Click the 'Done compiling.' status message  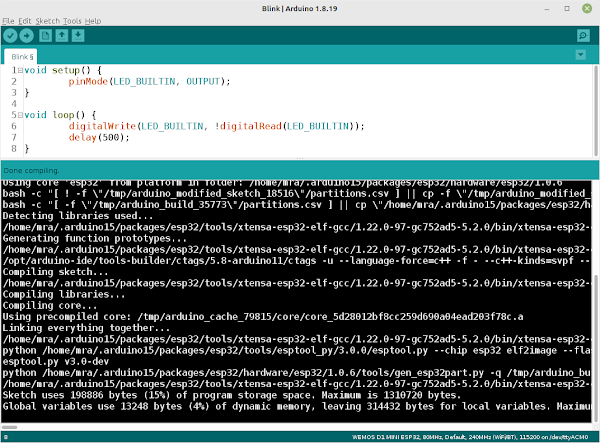31,171
